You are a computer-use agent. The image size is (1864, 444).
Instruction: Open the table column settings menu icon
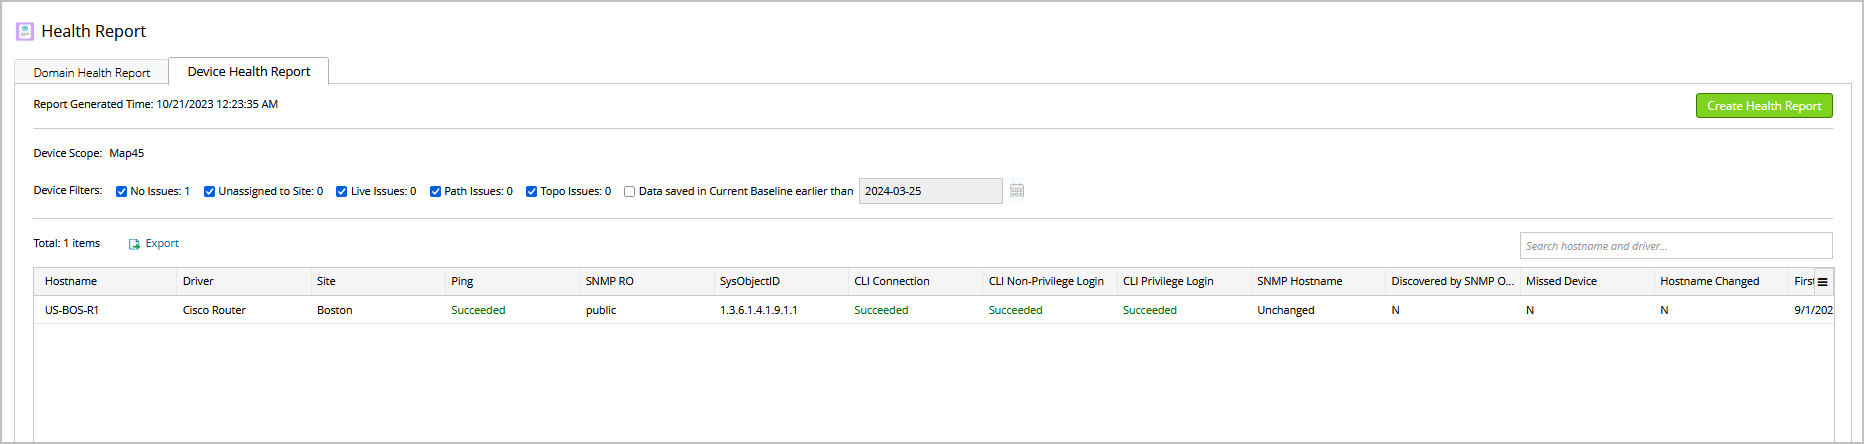(x=1823, y=282)
